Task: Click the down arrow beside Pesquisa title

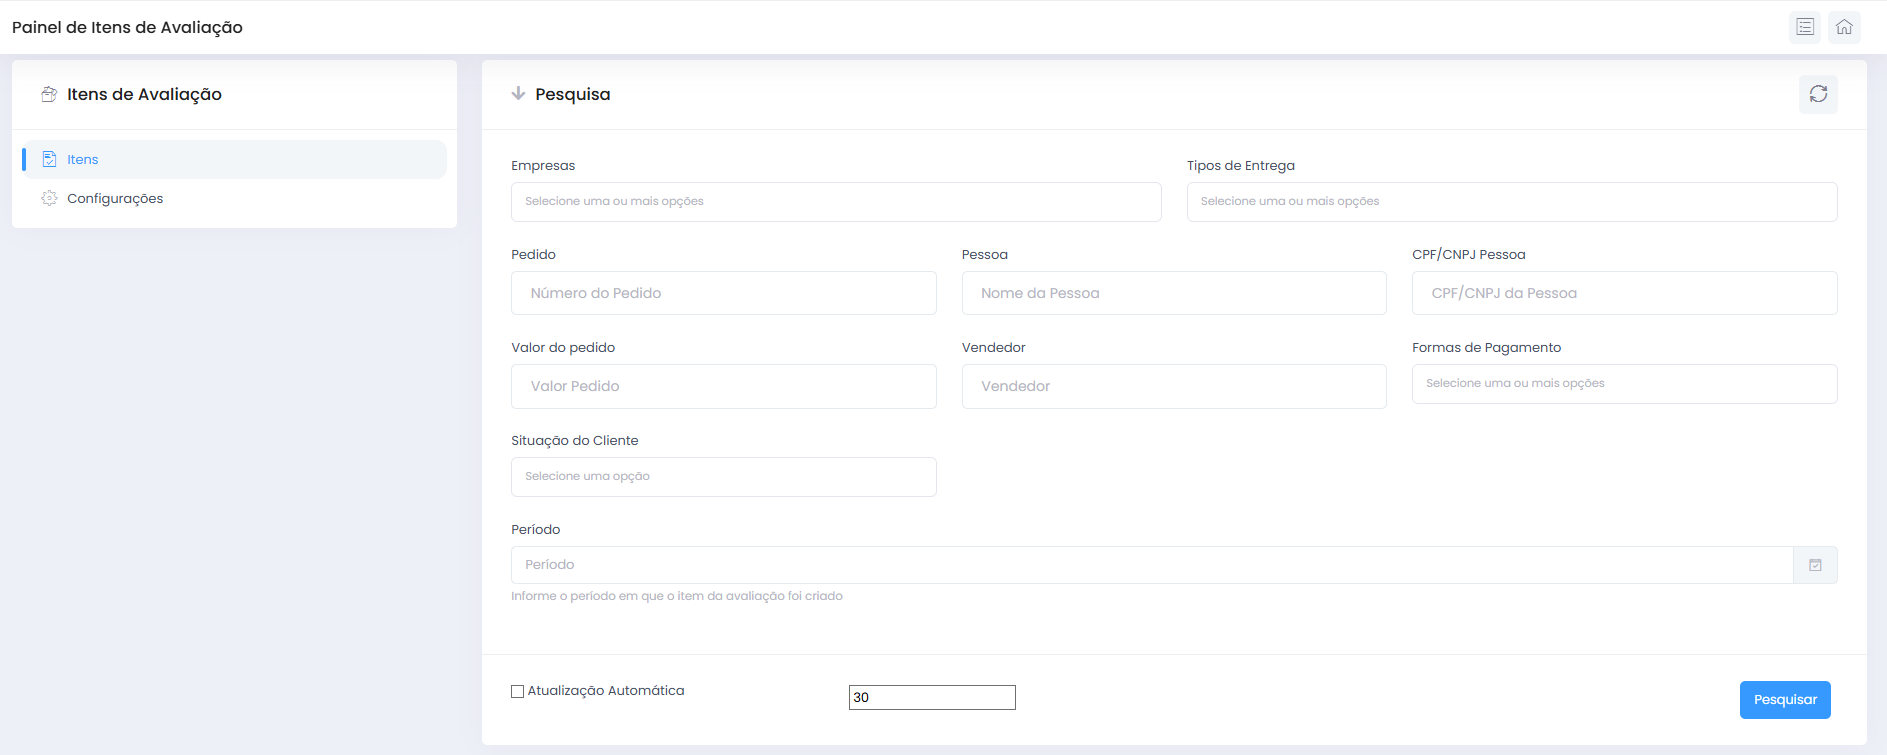Action: click(x=518, y=93)
